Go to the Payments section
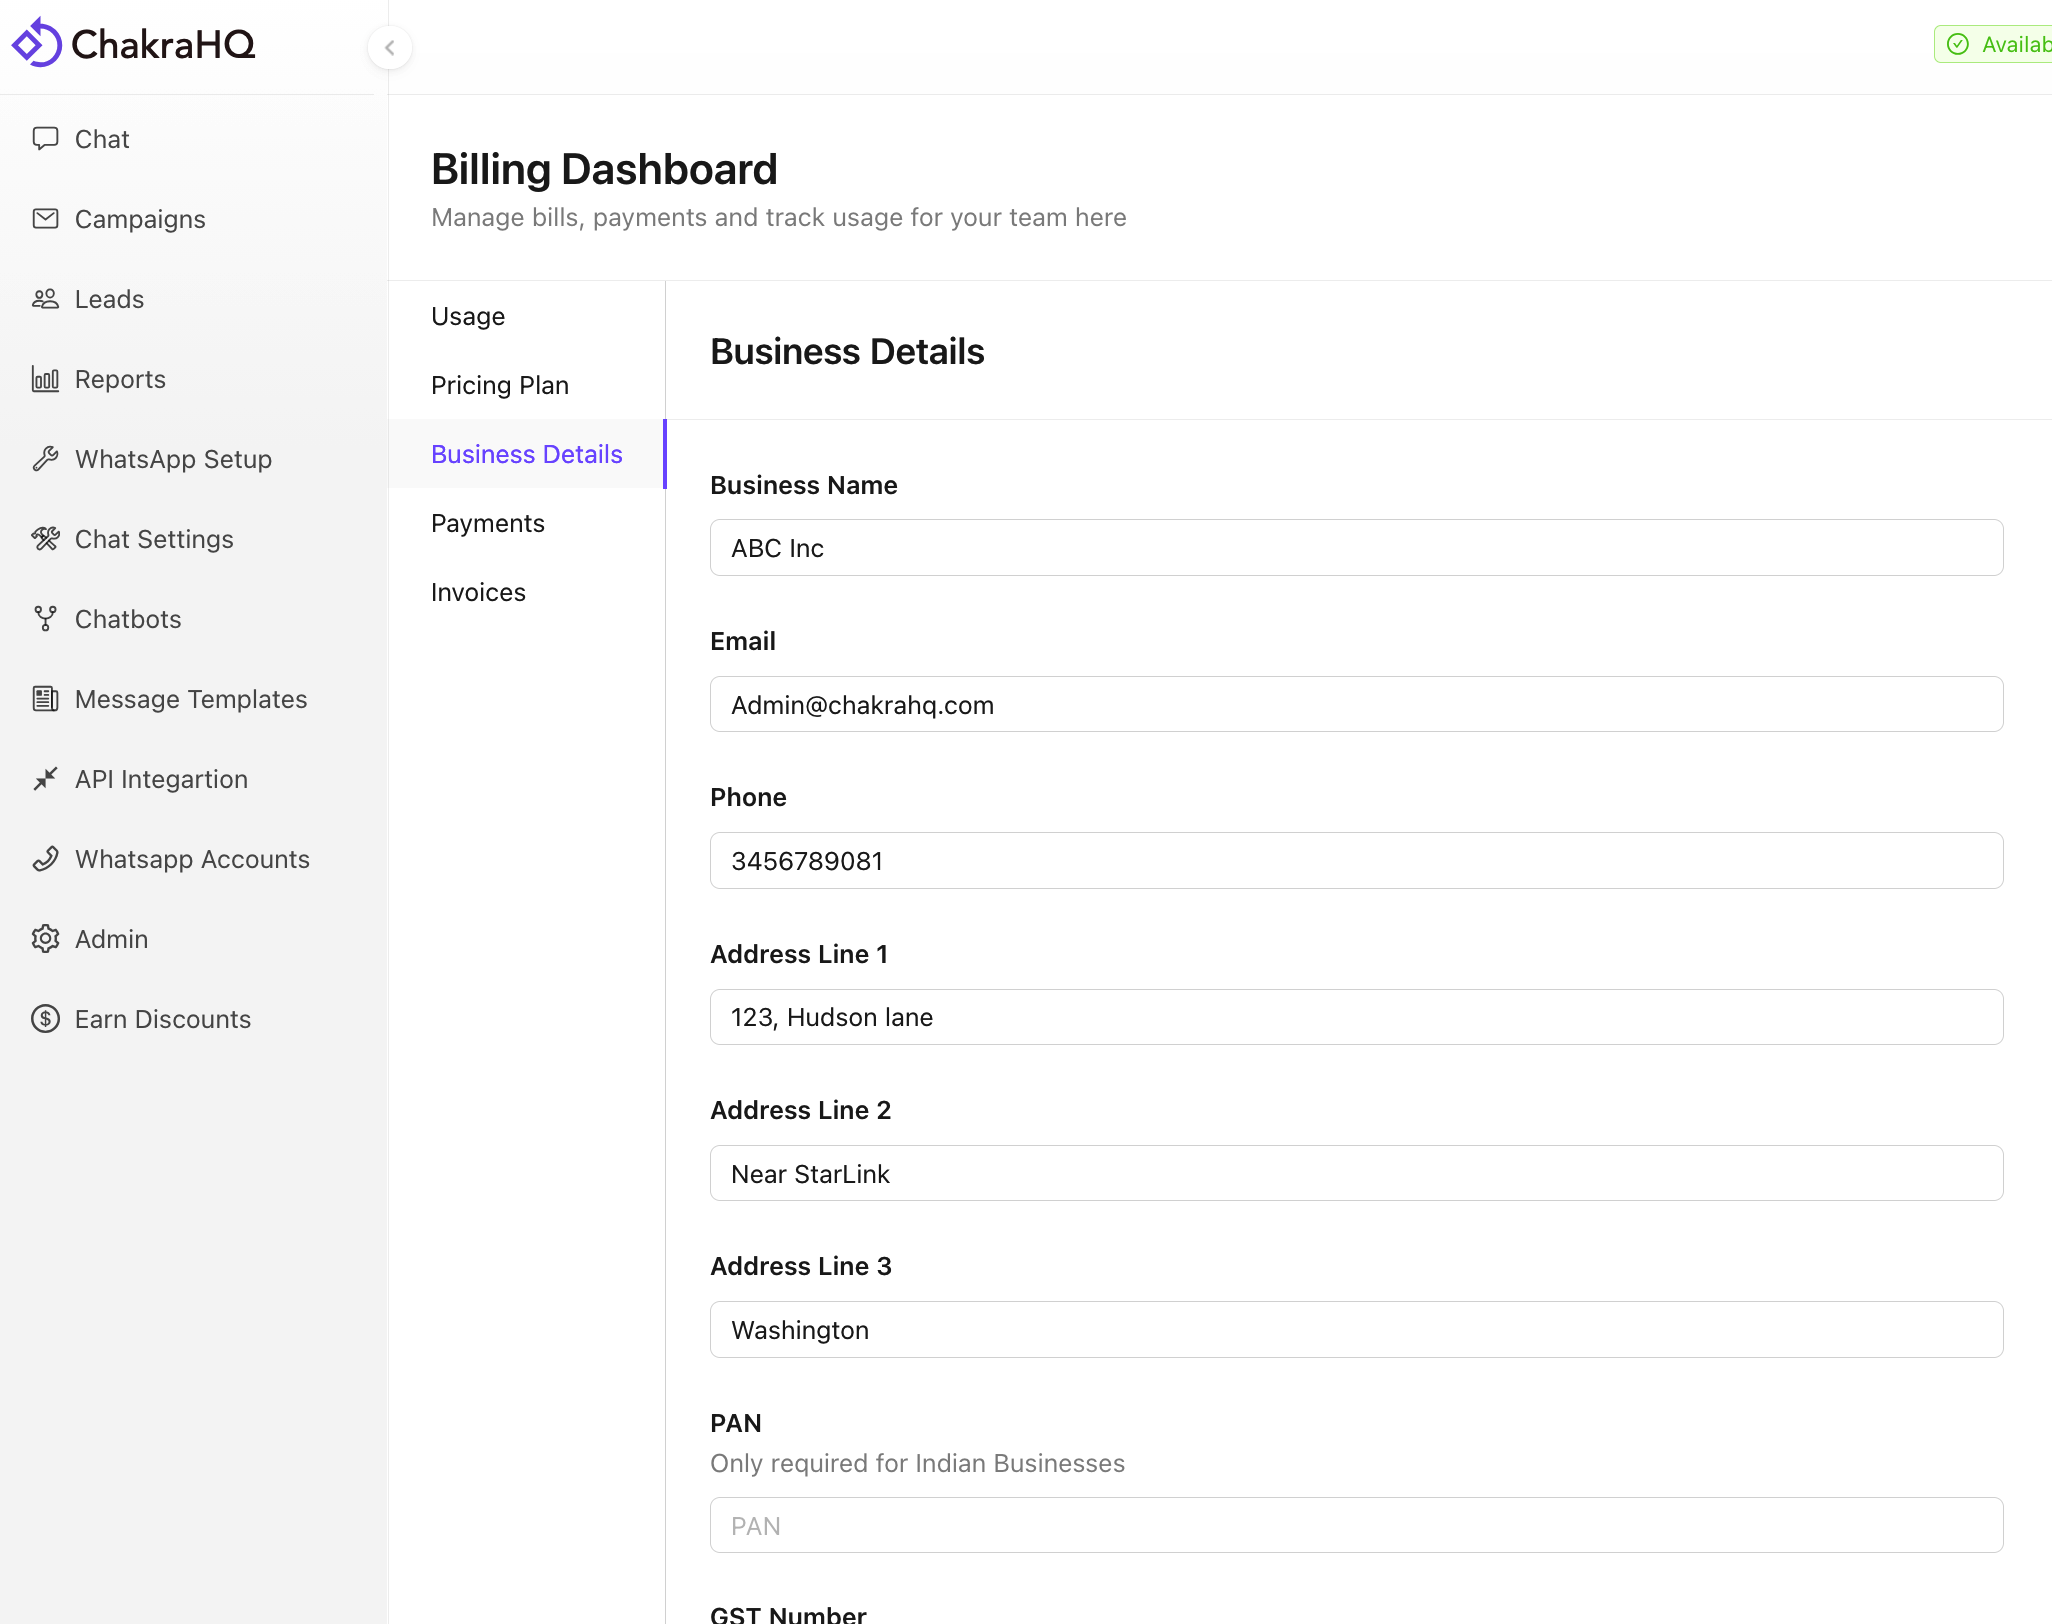The width and height of the screenshot is (2052, 1624). tap(488, 523)
